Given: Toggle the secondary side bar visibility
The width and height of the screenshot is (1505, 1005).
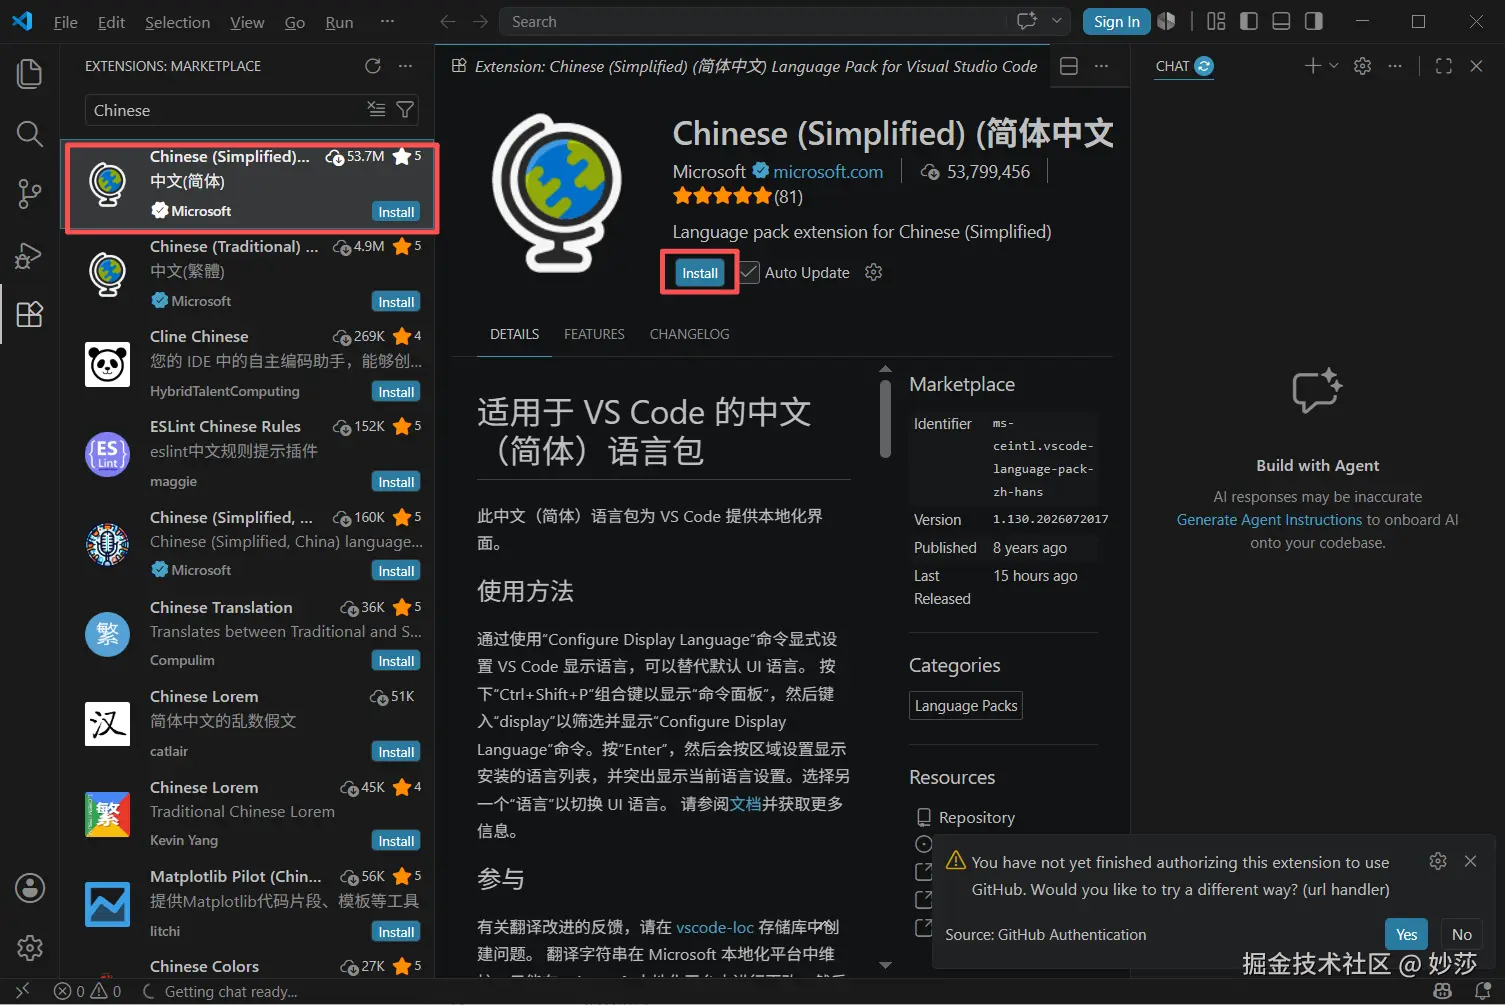Looking at the screenshot, I should tap(1314, 21).
